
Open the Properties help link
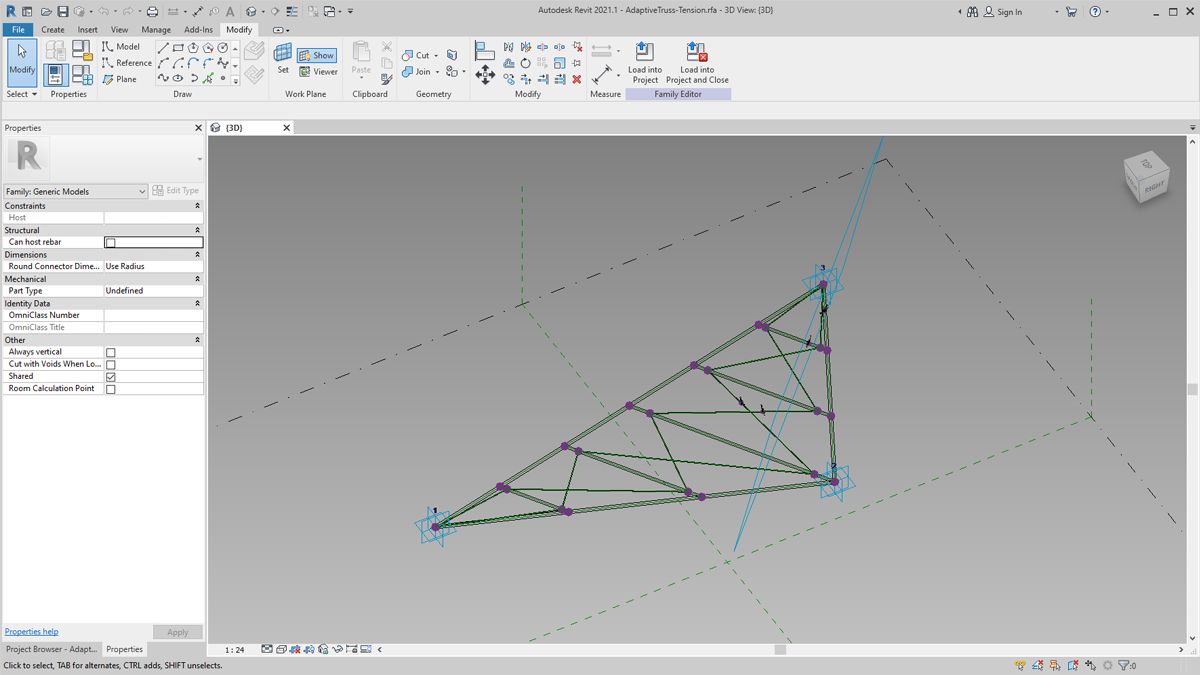(x=31, y=631)
